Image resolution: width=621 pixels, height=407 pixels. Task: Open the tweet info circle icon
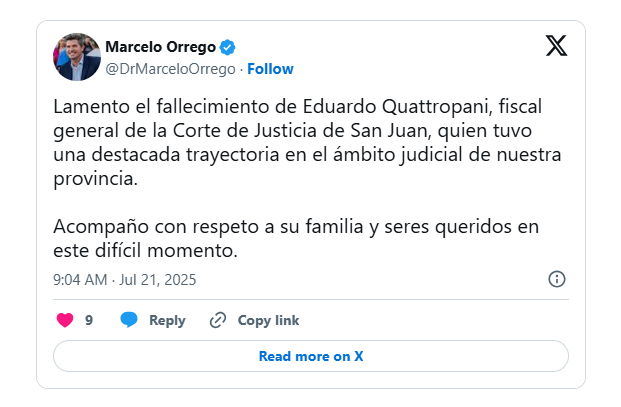coord(557,279)
